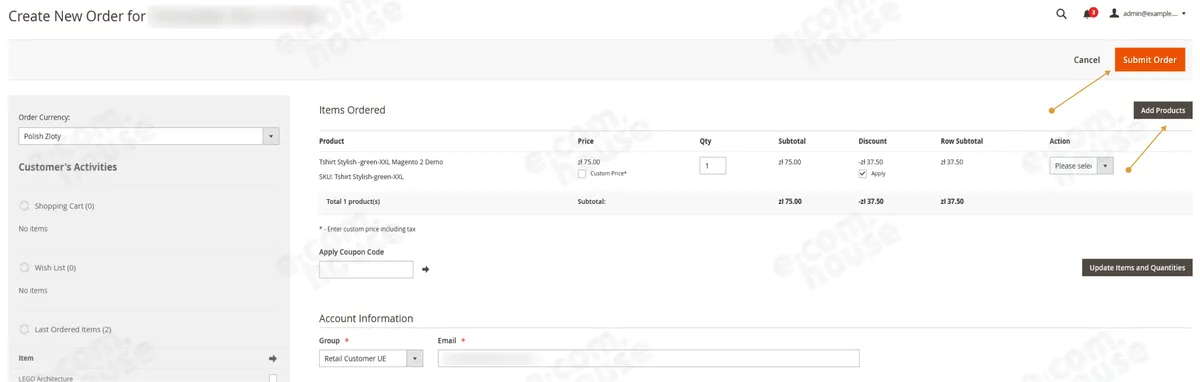Click the SKU: Tshirt Stylish-green-XXL text
Image resolution: width=1200 pixels, height=382 pixels.
pyautogui.click(x=361, y=176)
